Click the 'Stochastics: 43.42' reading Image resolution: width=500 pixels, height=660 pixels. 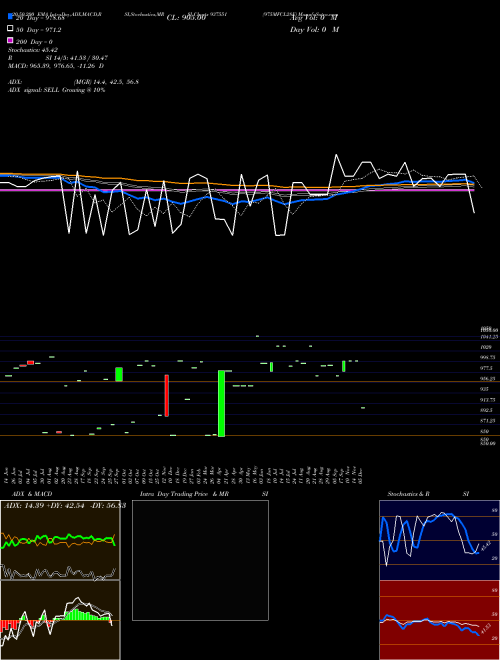click(33, 50)
